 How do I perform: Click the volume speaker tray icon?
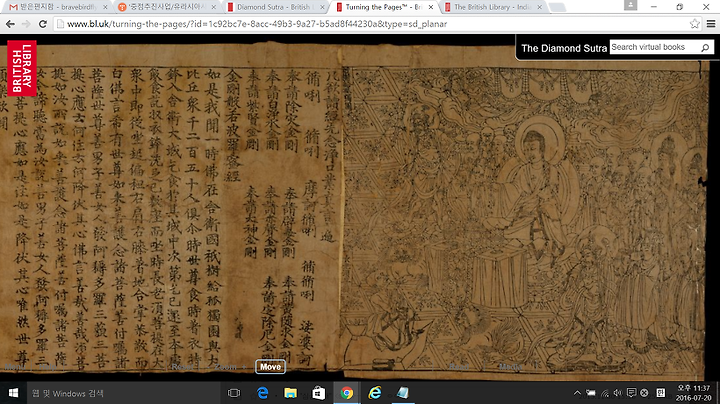[618, 393]
